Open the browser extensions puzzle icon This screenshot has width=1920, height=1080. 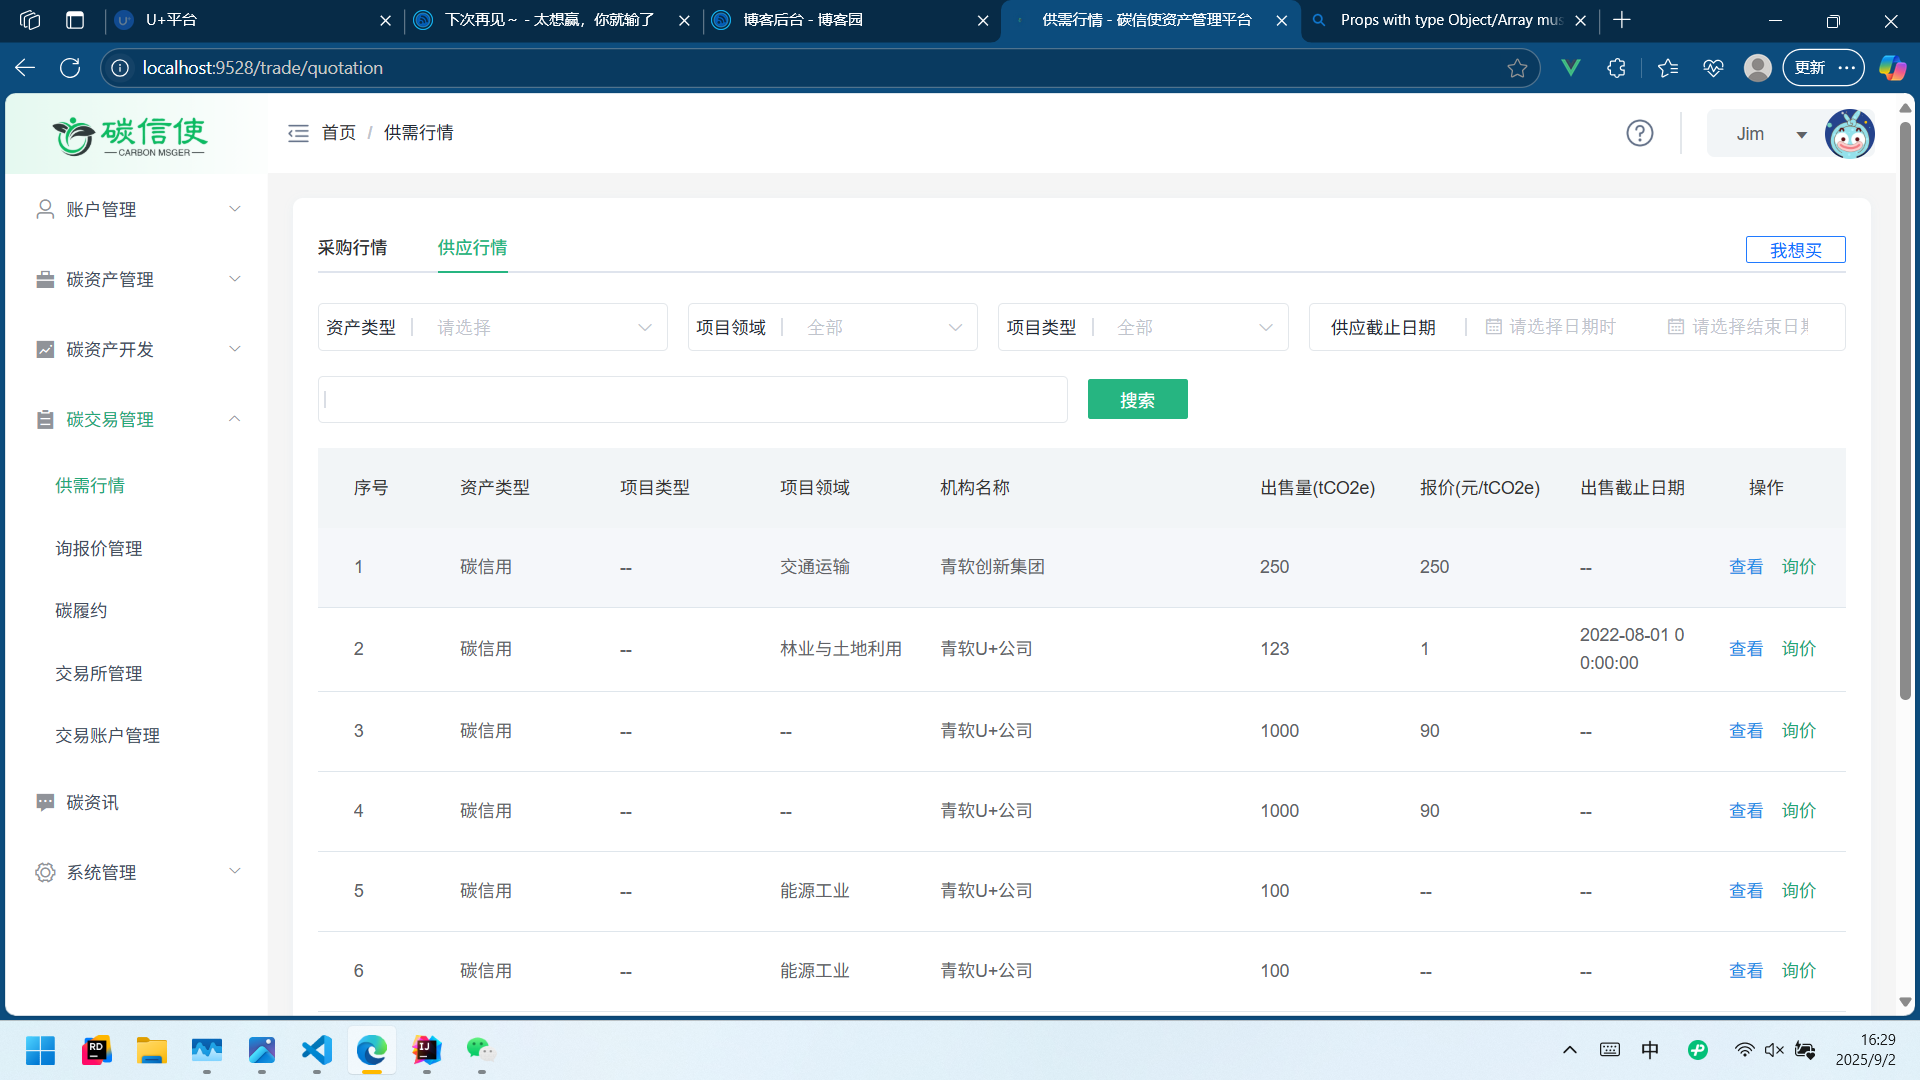click(x=1616, y=68)
